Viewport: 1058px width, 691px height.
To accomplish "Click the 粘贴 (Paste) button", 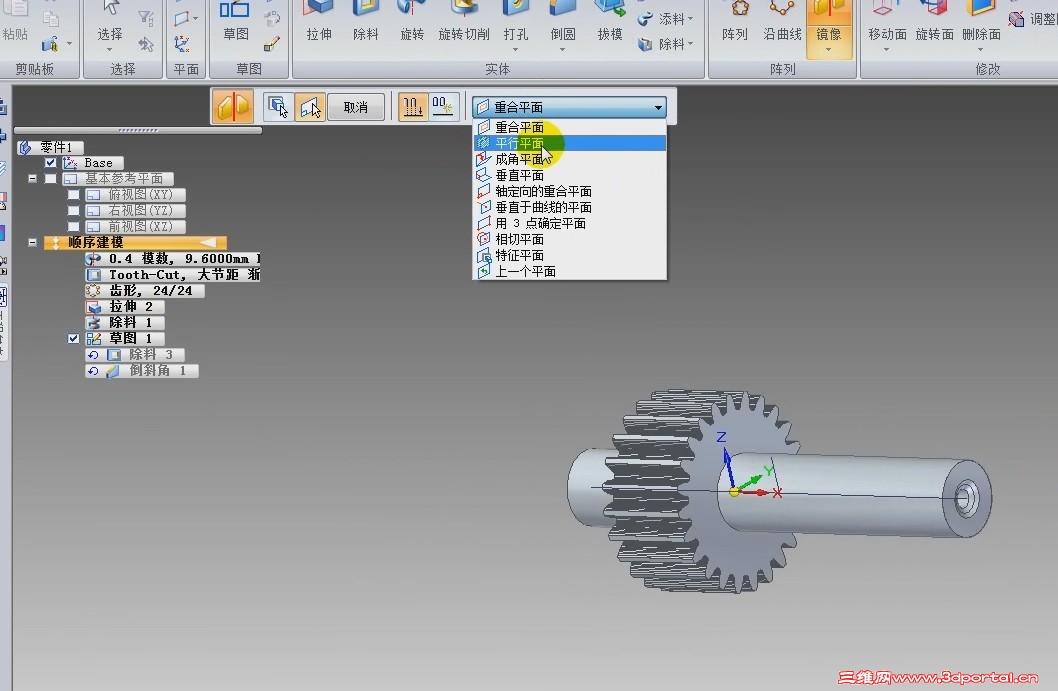I will [x=15, y=22].
